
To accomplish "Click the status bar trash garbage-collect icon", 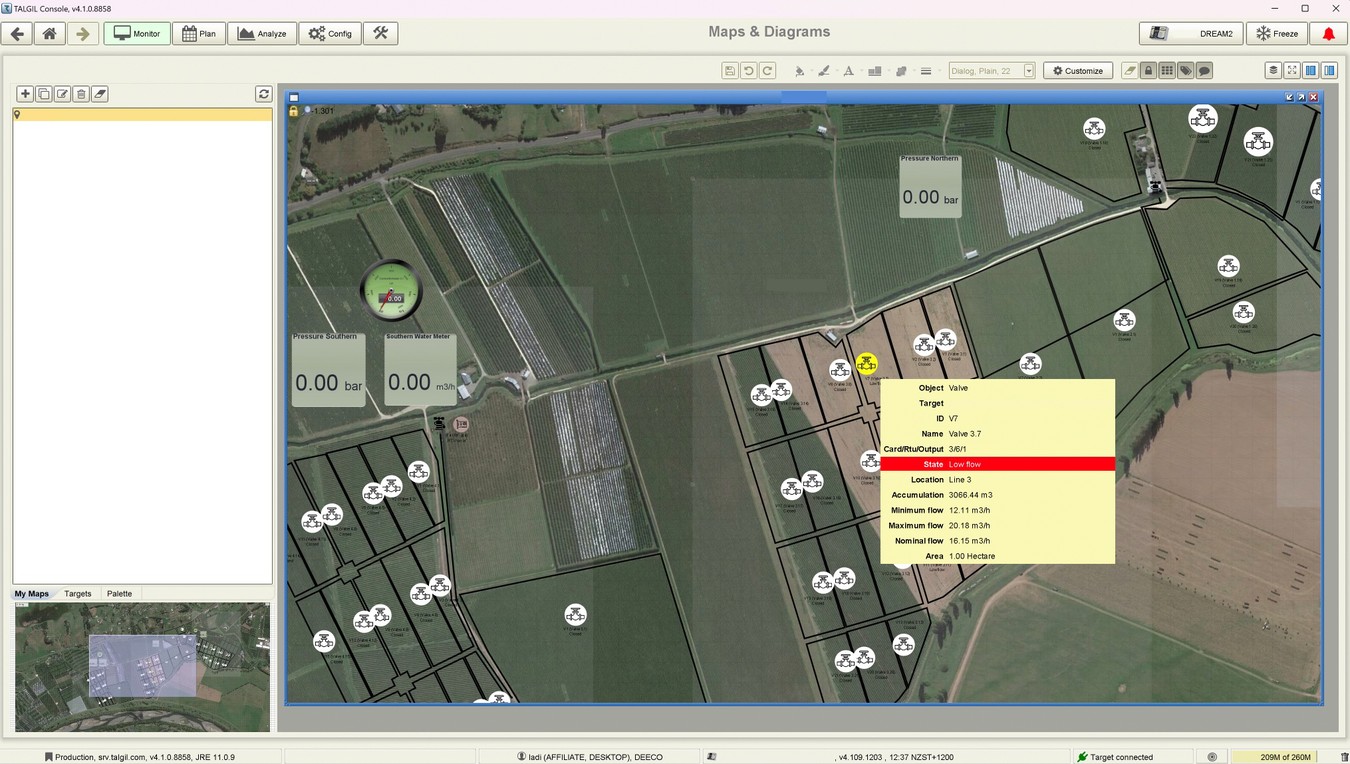I will click(1343, 757).
